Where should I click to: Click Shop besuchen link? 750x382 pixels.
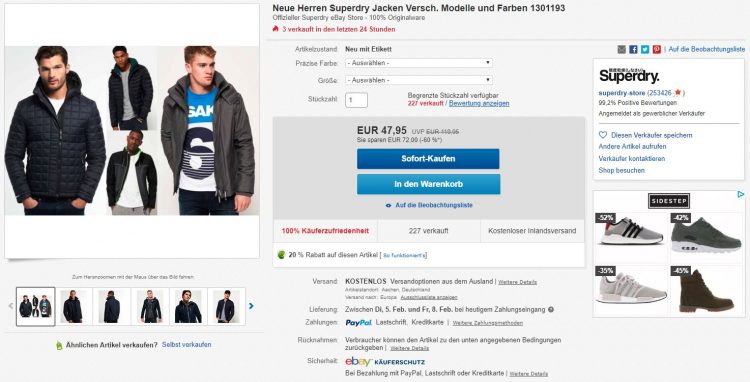point(621,170)
